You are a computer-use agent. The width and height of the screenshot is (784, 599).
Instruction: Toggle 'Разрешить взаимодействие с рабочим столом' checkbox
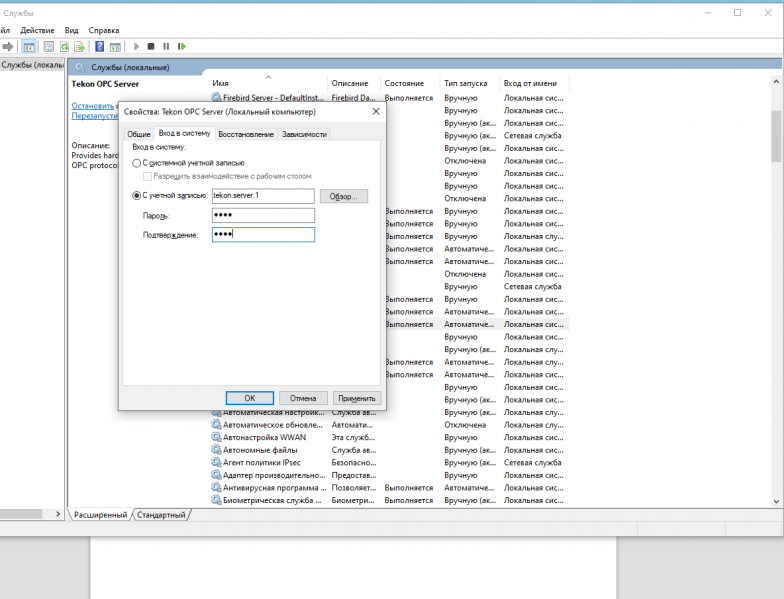tap(148, 175)
